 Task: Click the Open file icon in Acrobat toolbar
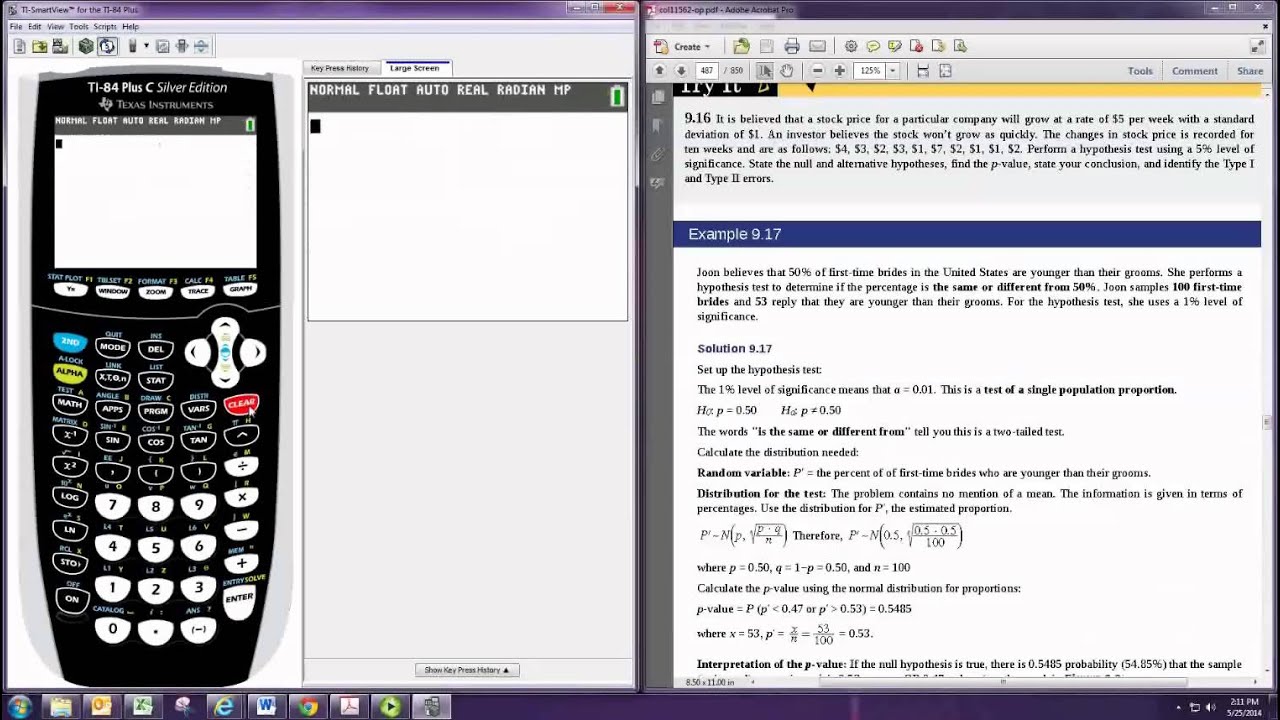point(741,46)
